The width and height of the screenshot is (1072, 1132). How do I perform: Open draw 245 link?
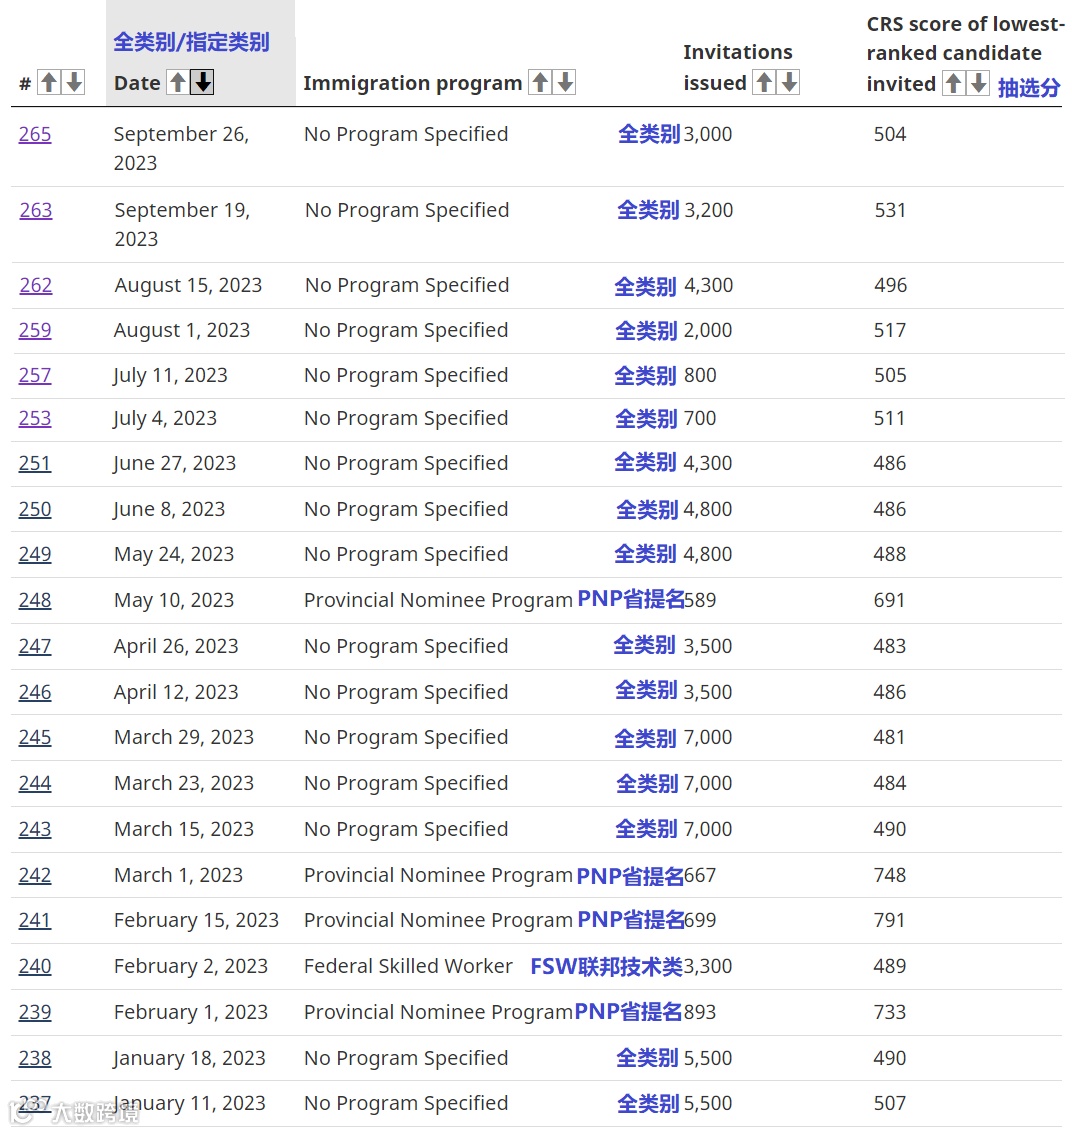tap(35, 738)
